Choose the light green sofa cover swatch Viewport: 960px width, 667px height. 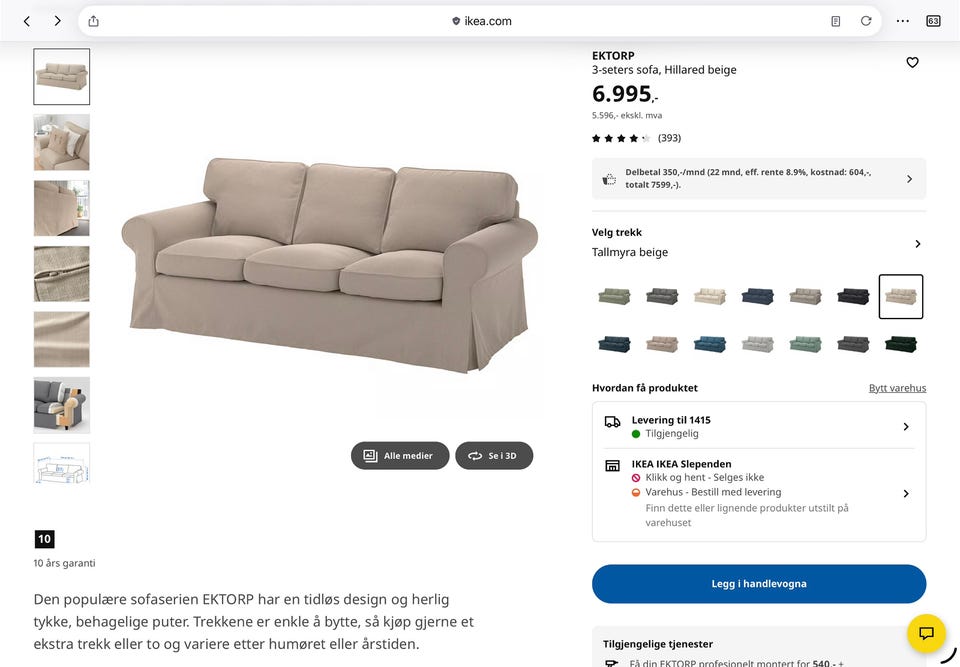point(805,344)
